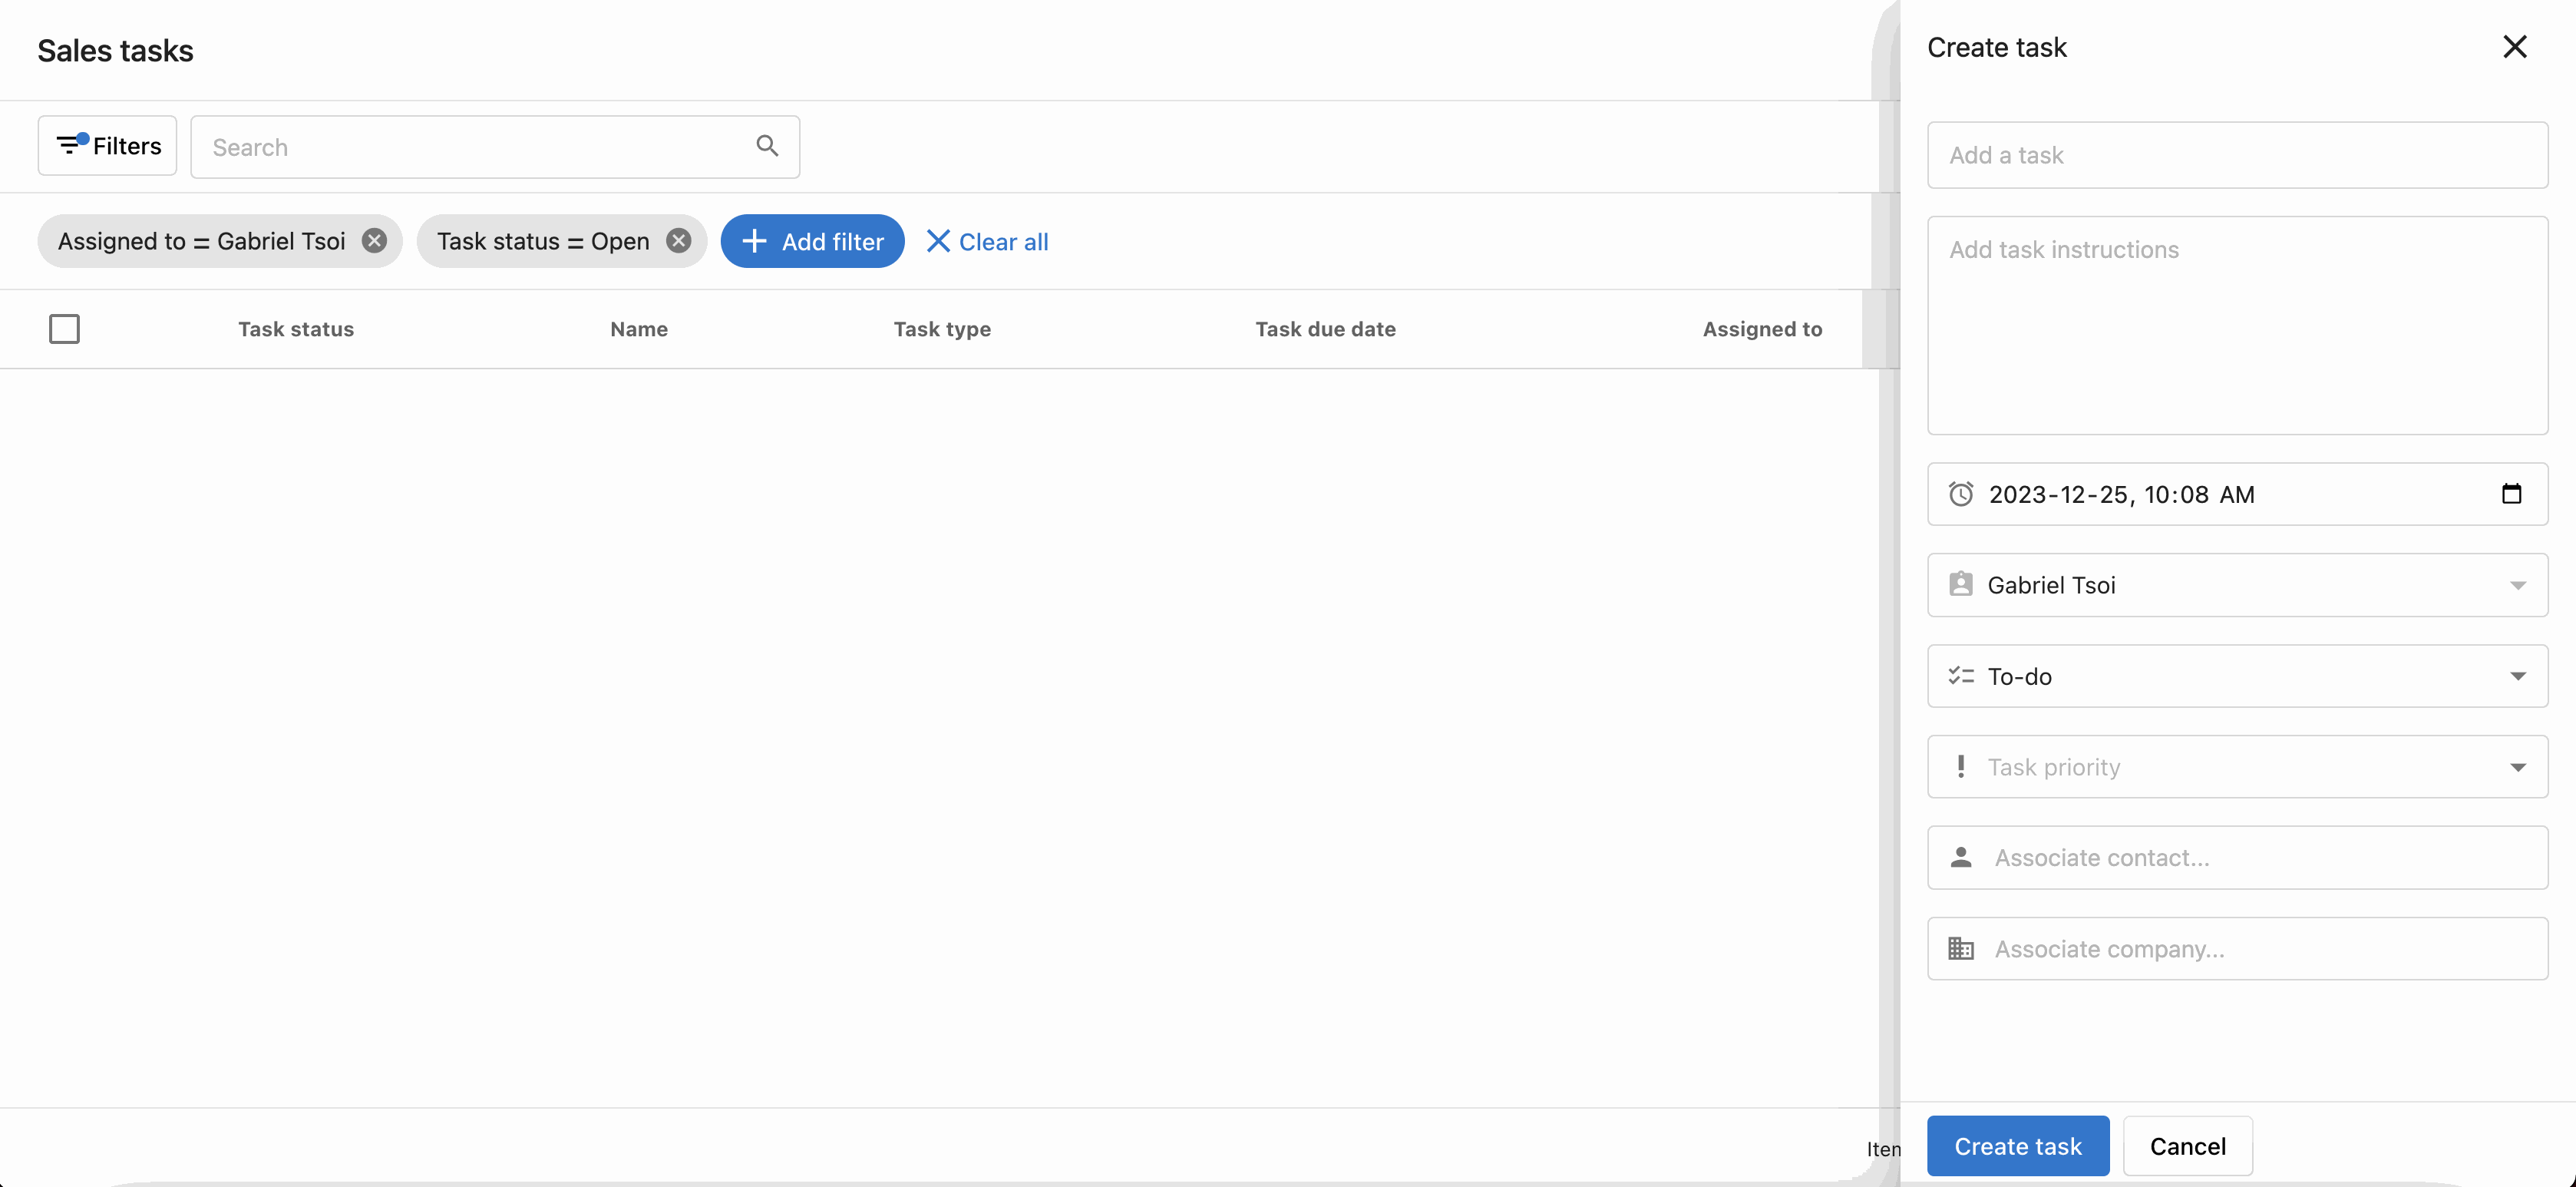Image resolution: width=2576 pixels, height=1187 pixels.
Task: Click the company building icon
Action: [1961, 948]
